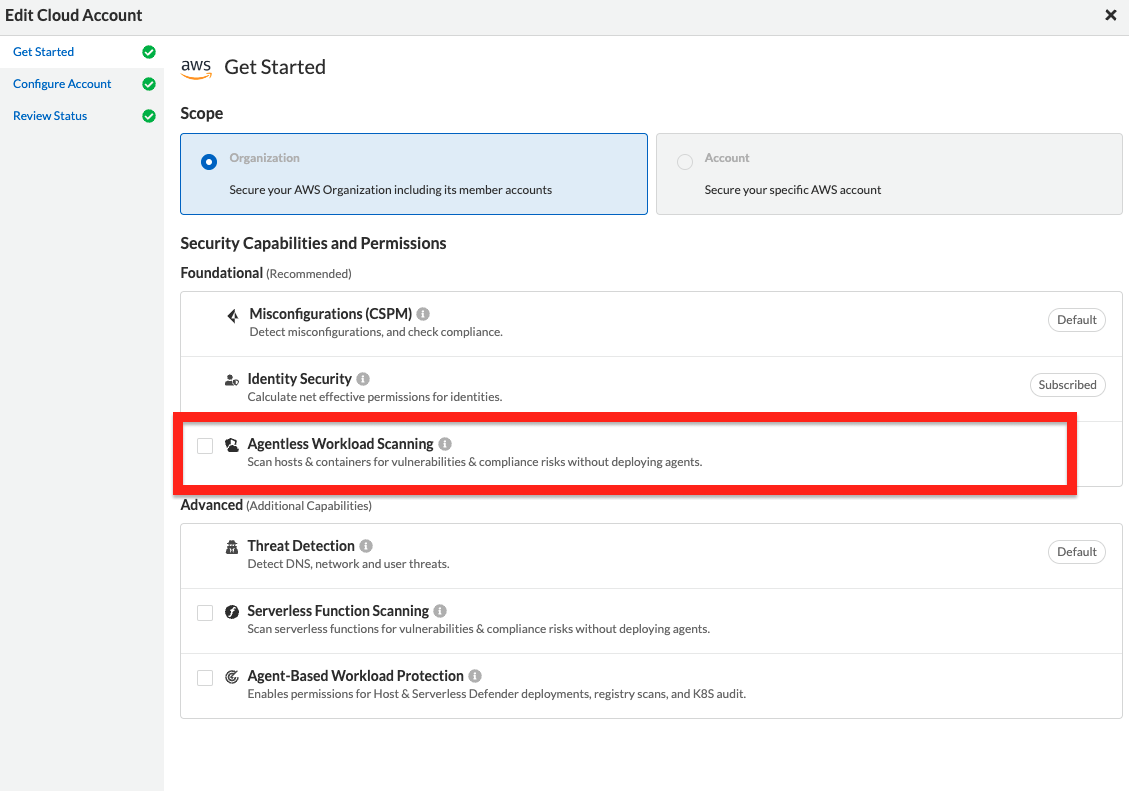
Task: Check the Serverless Function Scanning checkbox
Action: pos(205,613)
